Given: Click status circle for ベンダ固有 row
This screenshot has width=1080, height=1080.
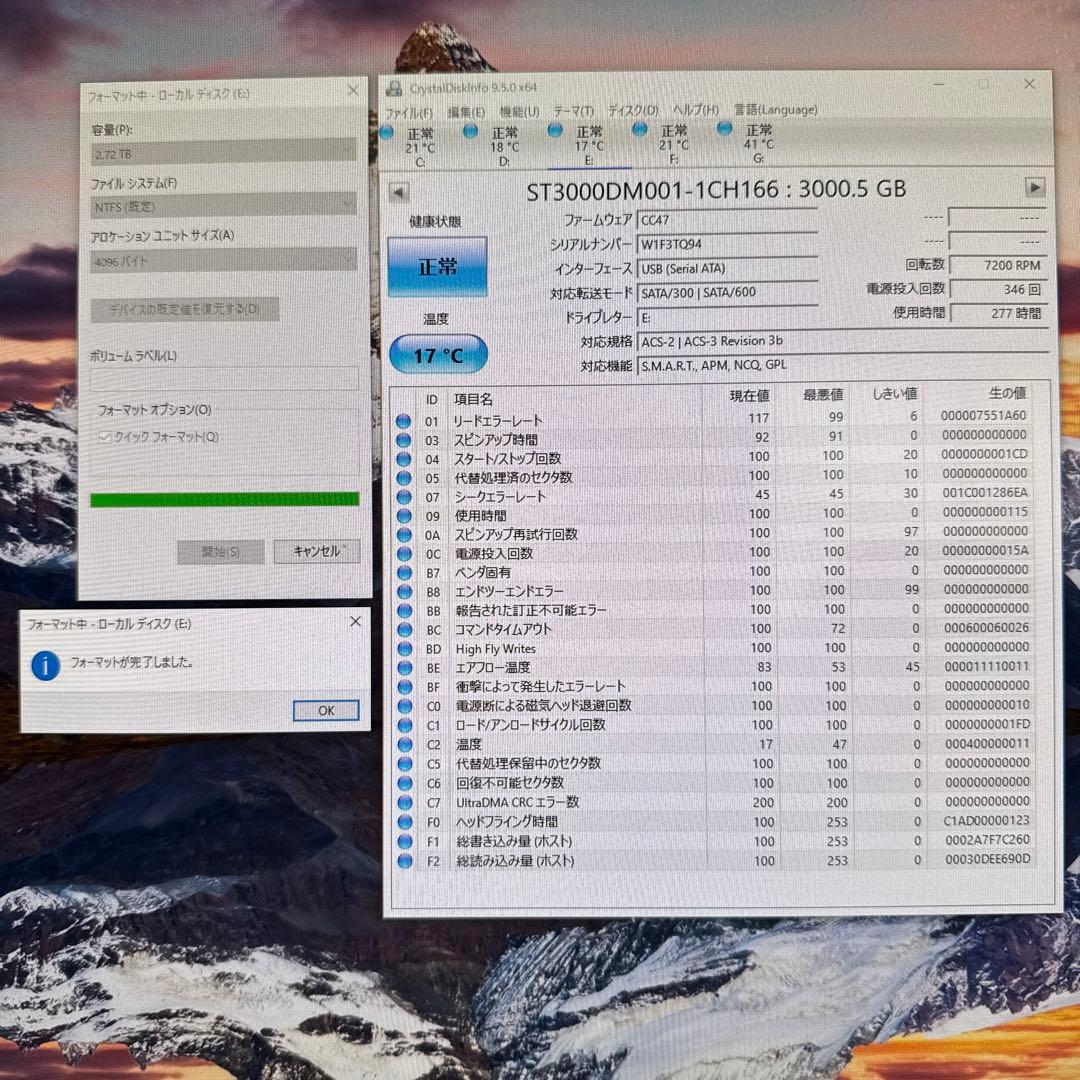Looking at the screenshot, I should point(404,573).
